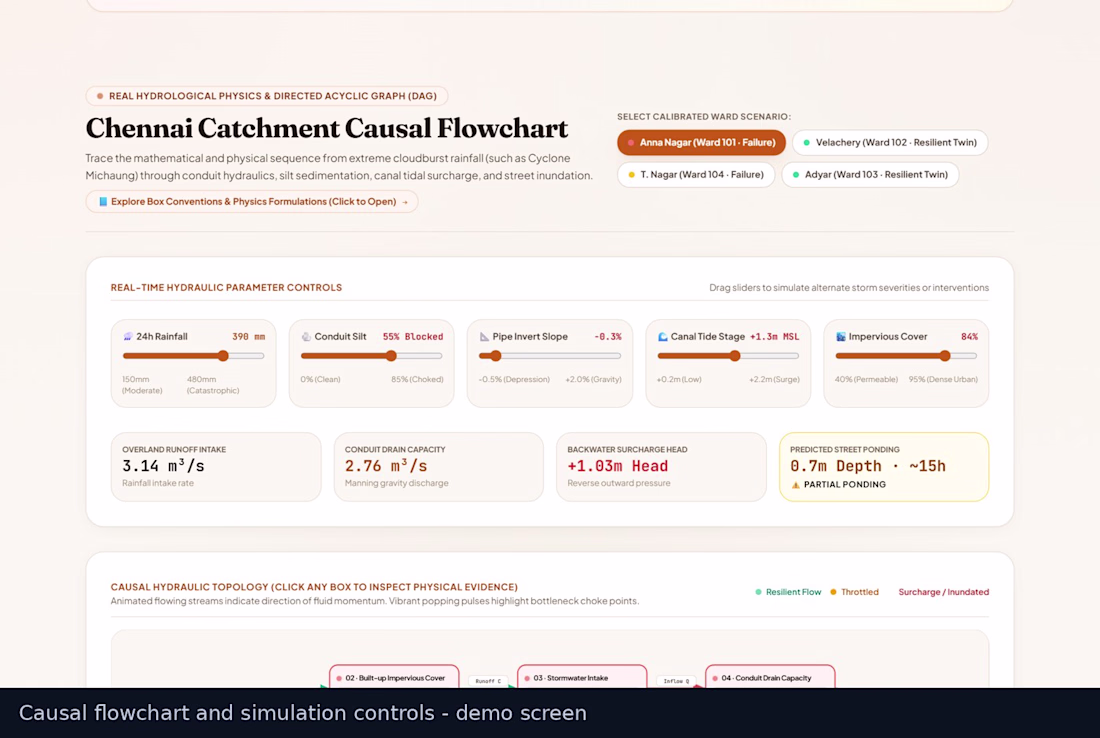Open the 02 Built-up Impervious Cover node
This screenshot has height=738, width=1100.
pyautogui.click(x=394, y=676)
